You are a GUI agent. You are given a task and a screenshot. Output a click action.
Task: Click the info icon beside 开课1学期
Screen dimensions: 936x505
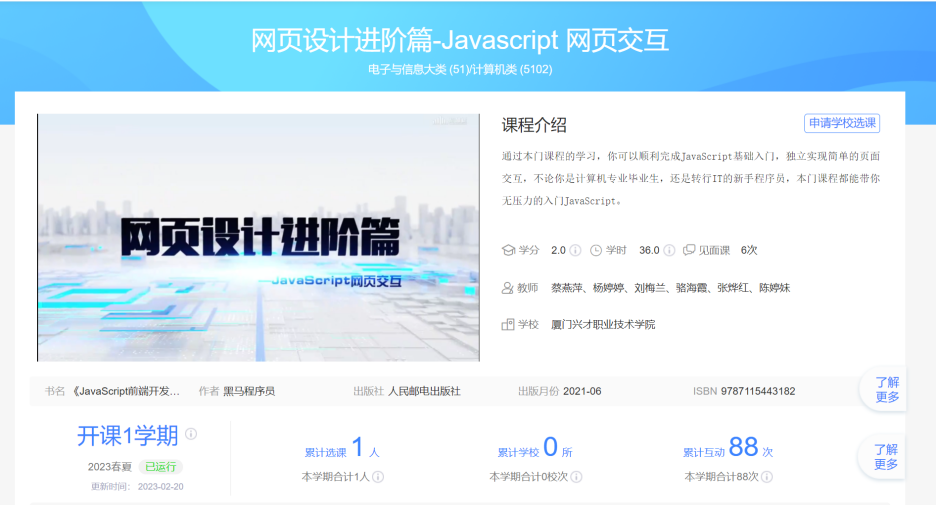191,434
